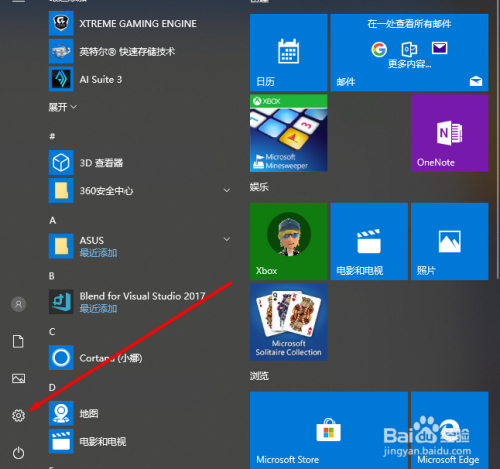Image resolution: width=500 pixels, height=469 pixels.
Task: Click the # letter group header
Action: 52,136
